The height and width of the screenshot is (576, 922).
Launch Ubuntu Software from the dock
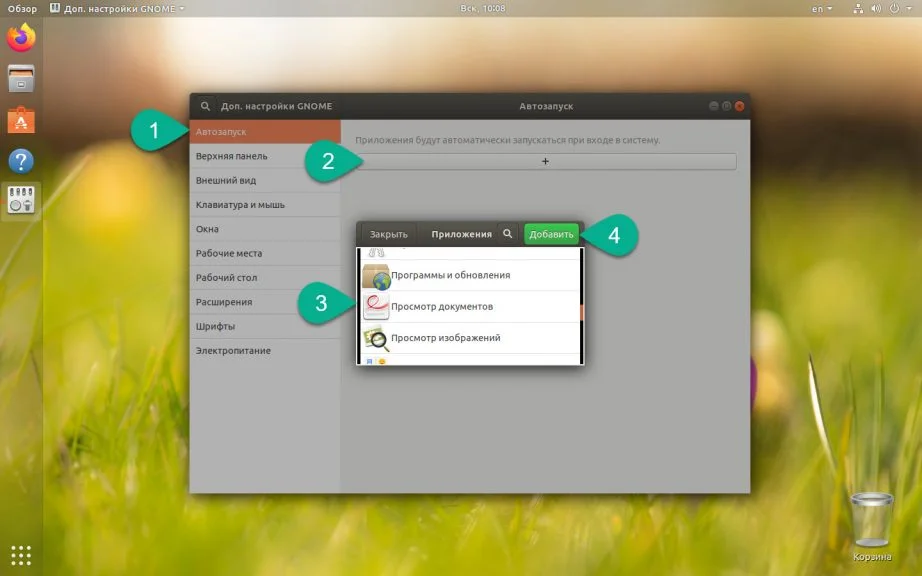tap(21, 120)
